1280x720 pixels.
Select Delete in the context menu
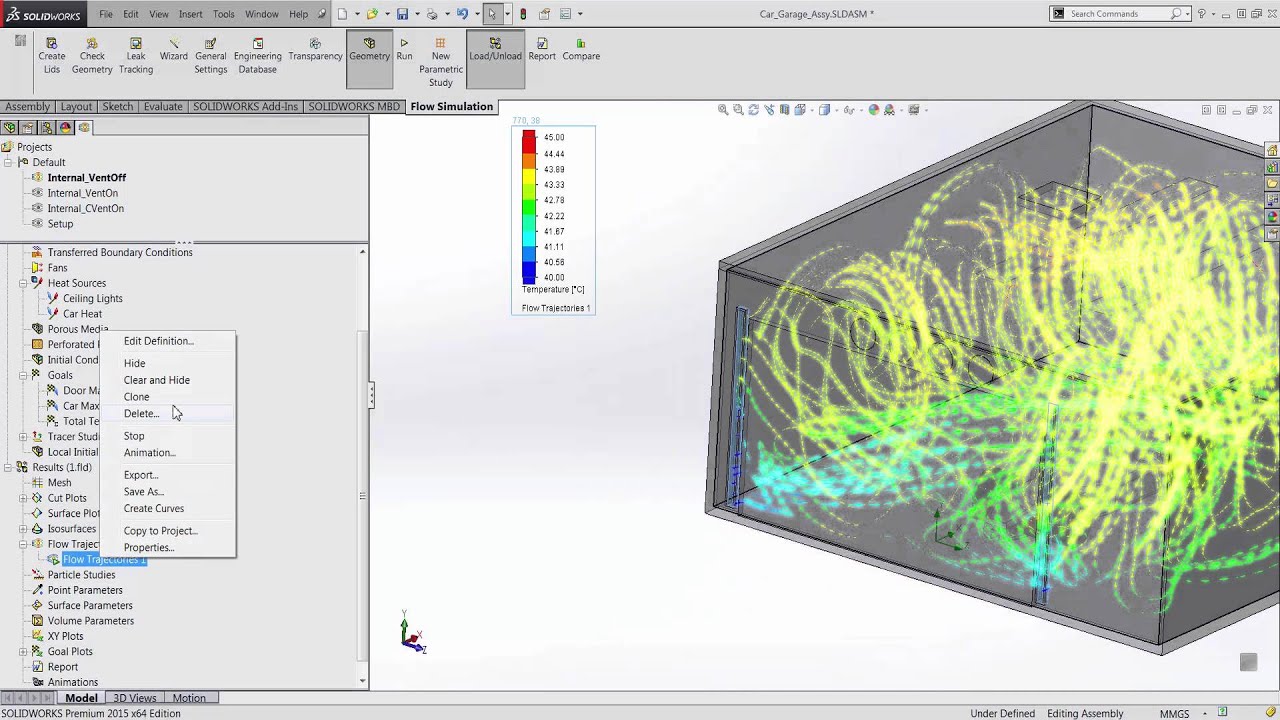click(x=141, y=413)
